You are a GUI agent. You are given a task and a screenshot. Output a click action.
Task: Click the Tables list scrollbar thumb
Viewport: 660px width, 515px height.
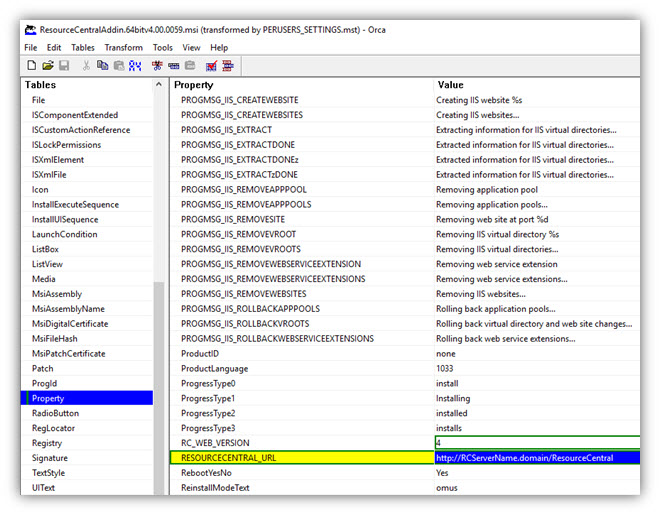[159, 388]
